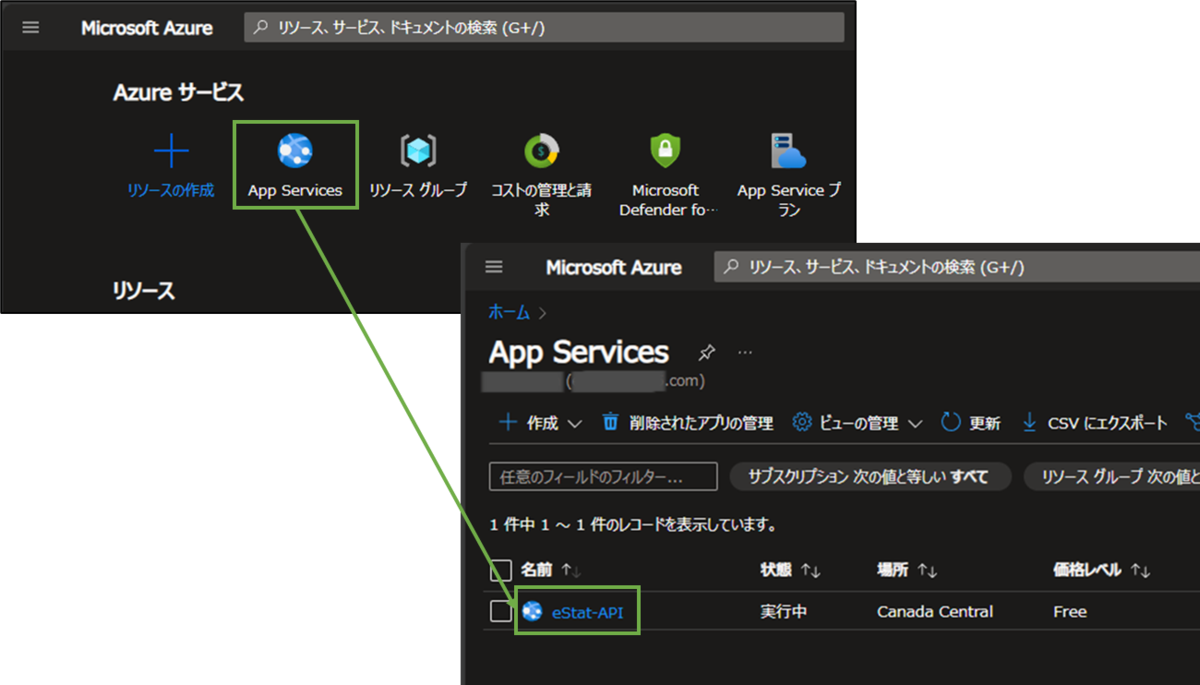Click 削除されたアプリの管理 toolbar button

(x=688, y=423)
